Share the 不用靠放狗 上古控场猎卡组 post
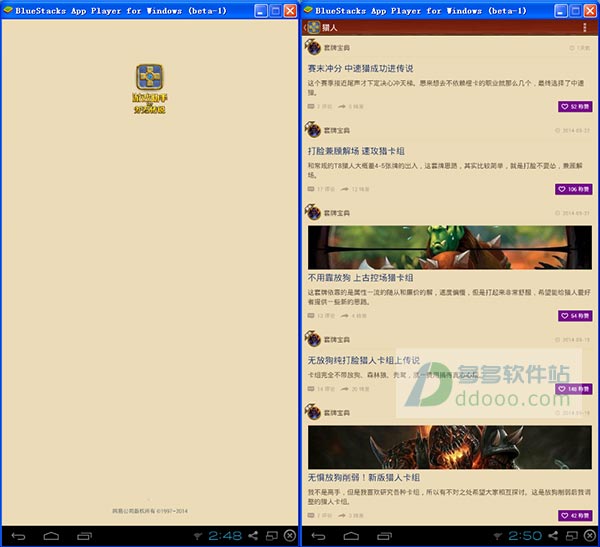This screenshot has height=547, width=600. click(354, 316)
